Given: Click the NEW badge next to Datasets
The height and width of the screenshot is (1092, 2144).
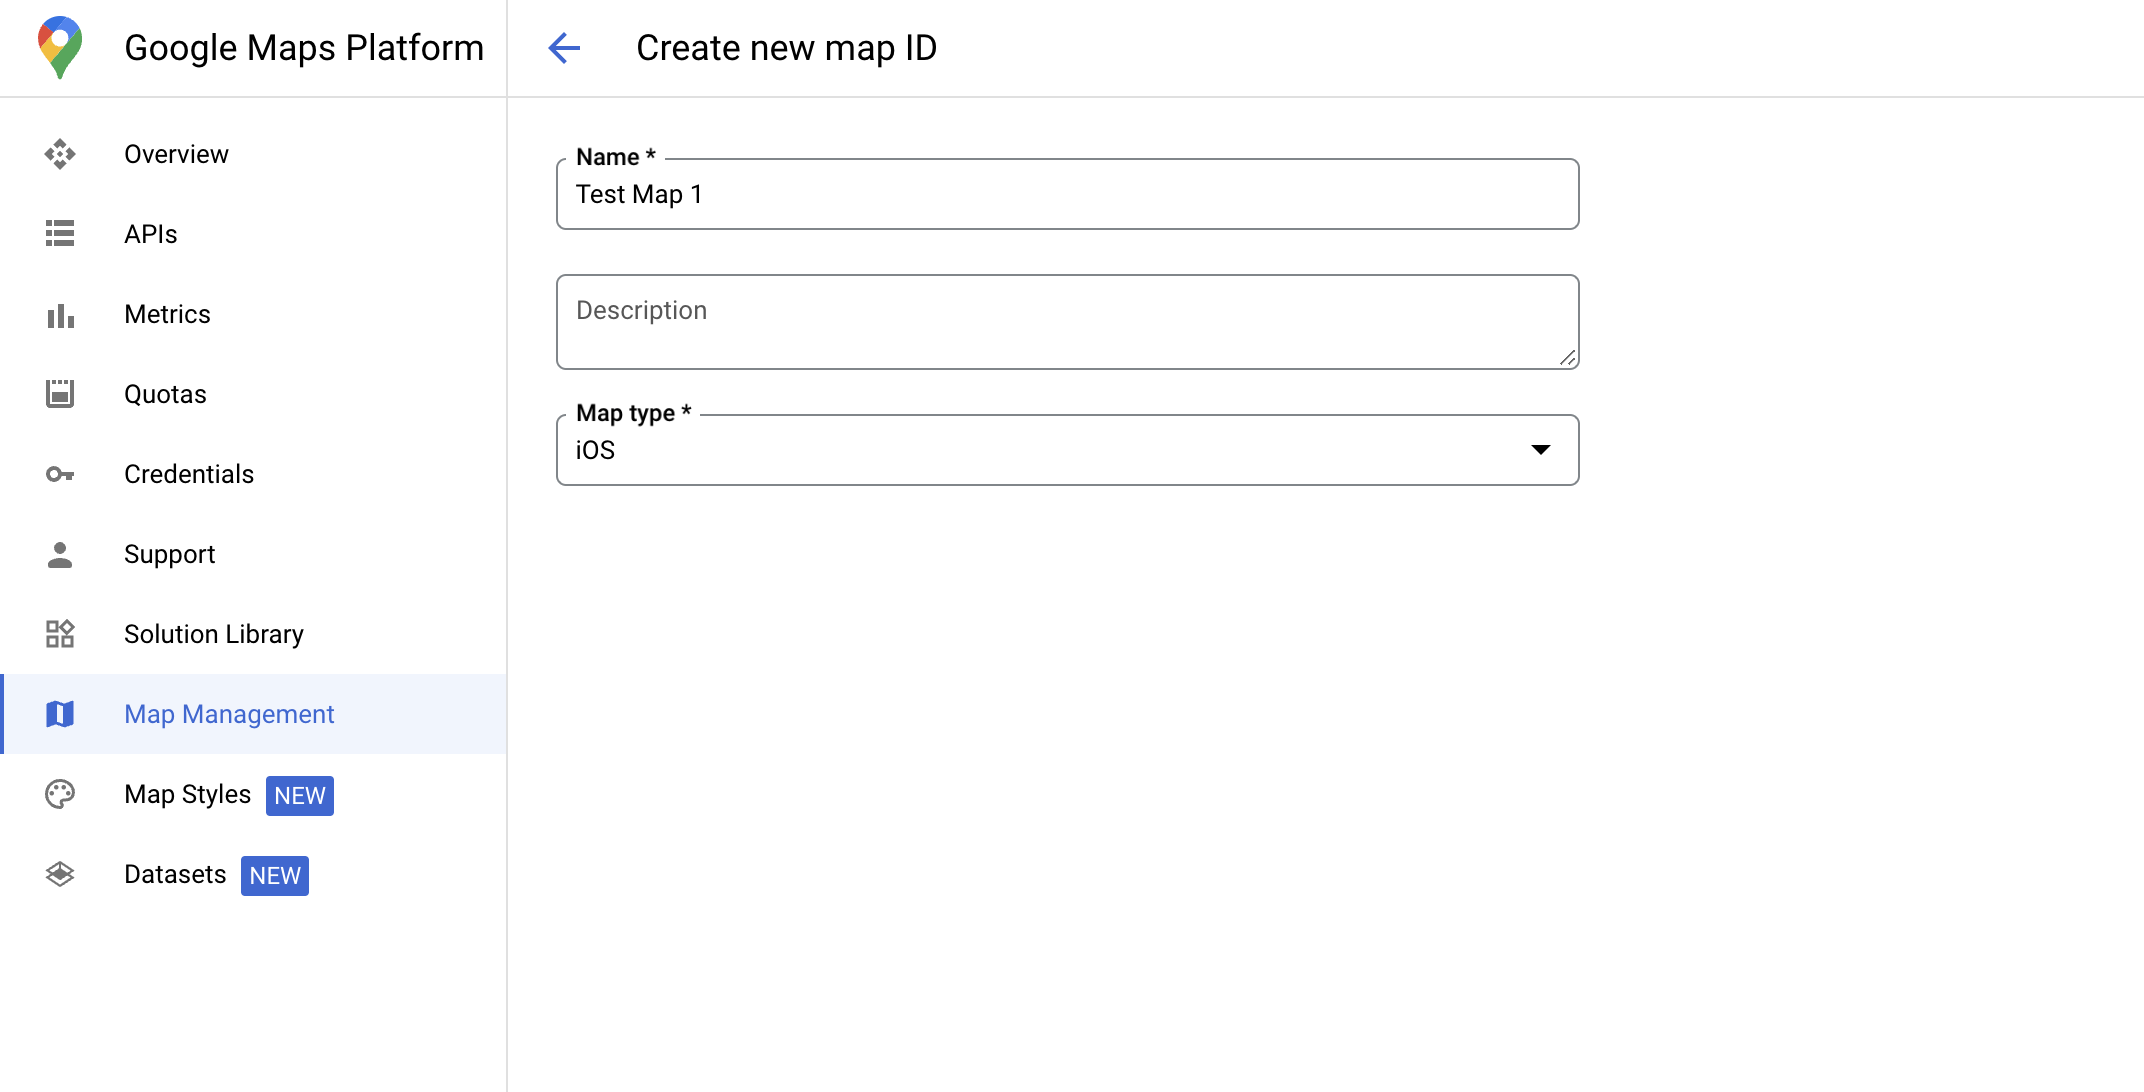Looking at the screenshot, I should tap(276, 875).
